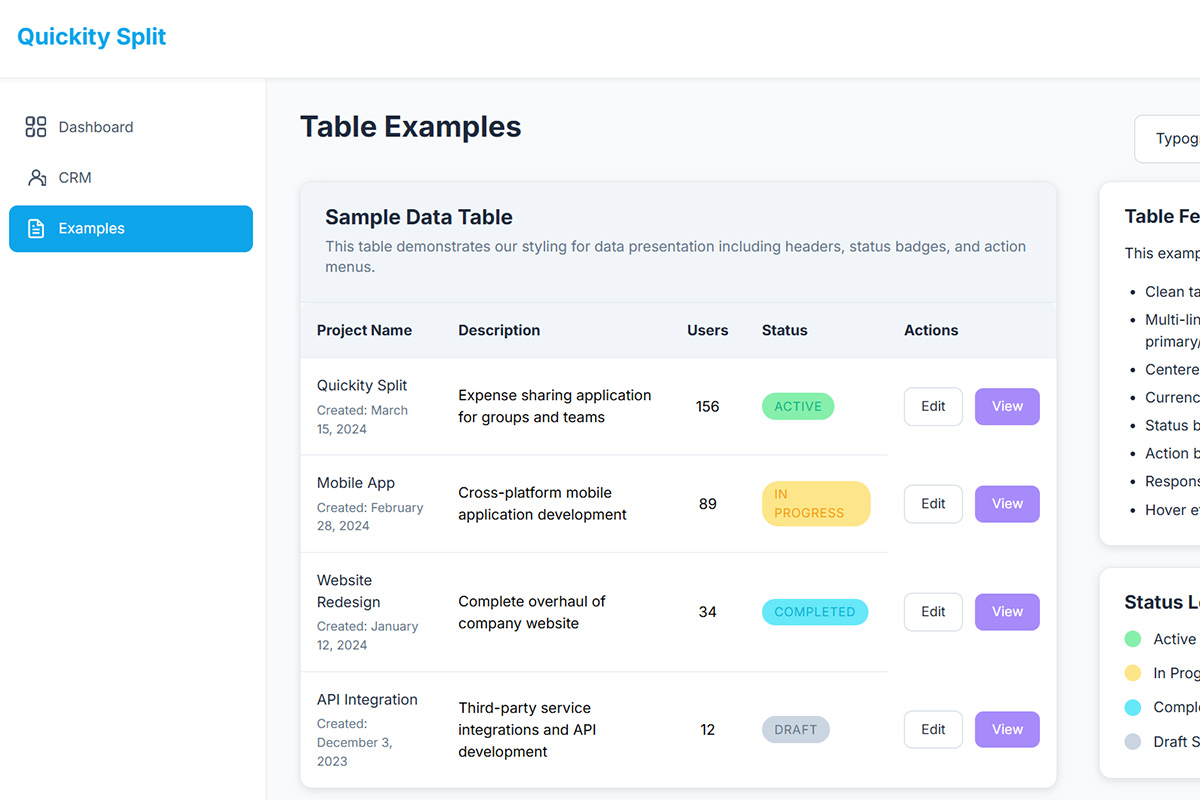Click the Website Redesign project name
The height and width of the screenshot is (800, 1200).
click(349, 591)
